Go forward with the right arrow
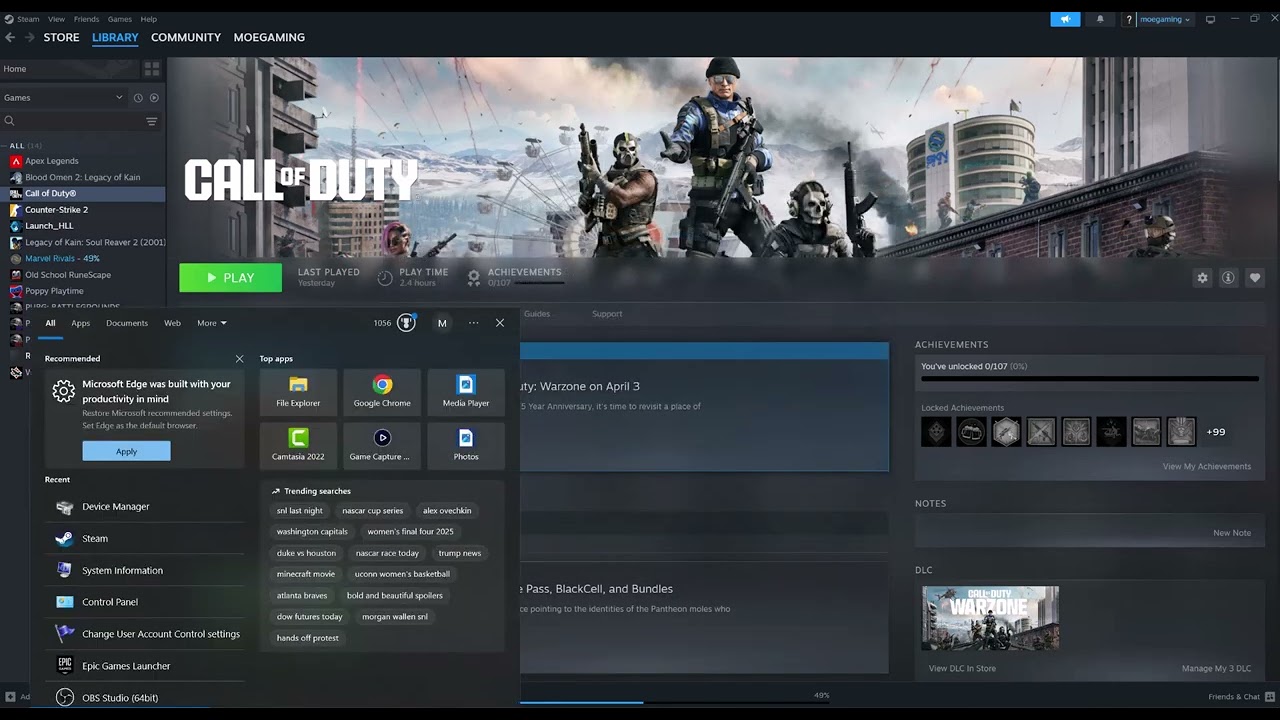The width and height of the screenshot is (1280, 720). click(x=29, y=37)
